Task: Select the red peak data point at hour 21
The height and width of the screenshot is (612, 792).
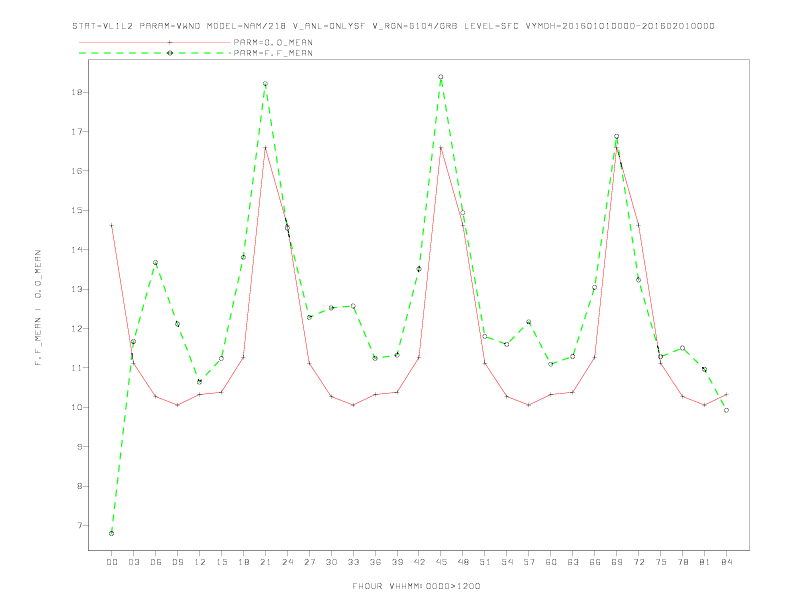Action: [265, 148]
